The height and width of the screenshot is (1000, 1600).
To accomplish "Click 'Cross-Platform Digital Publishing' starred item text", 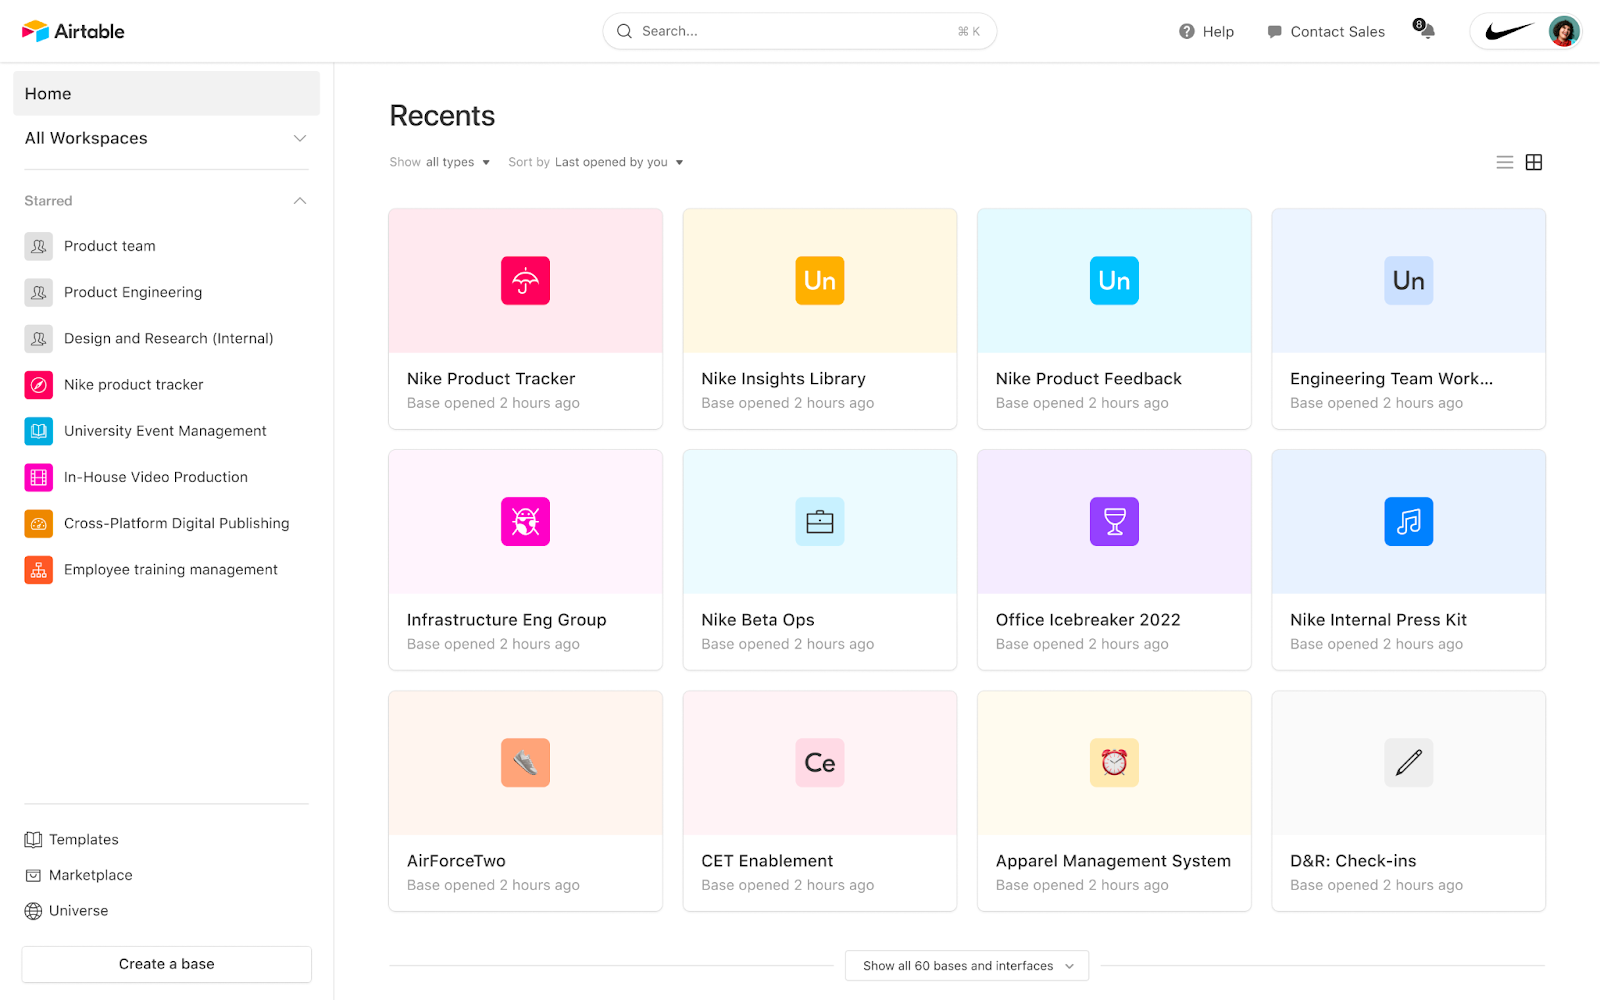I will [x=177, y=524].
